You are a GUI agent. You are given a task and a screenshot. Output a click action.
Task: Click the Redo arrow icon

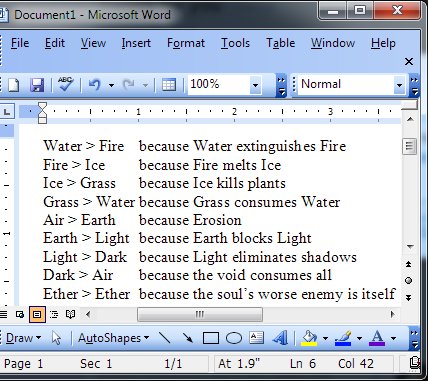[x=129, y=85]
